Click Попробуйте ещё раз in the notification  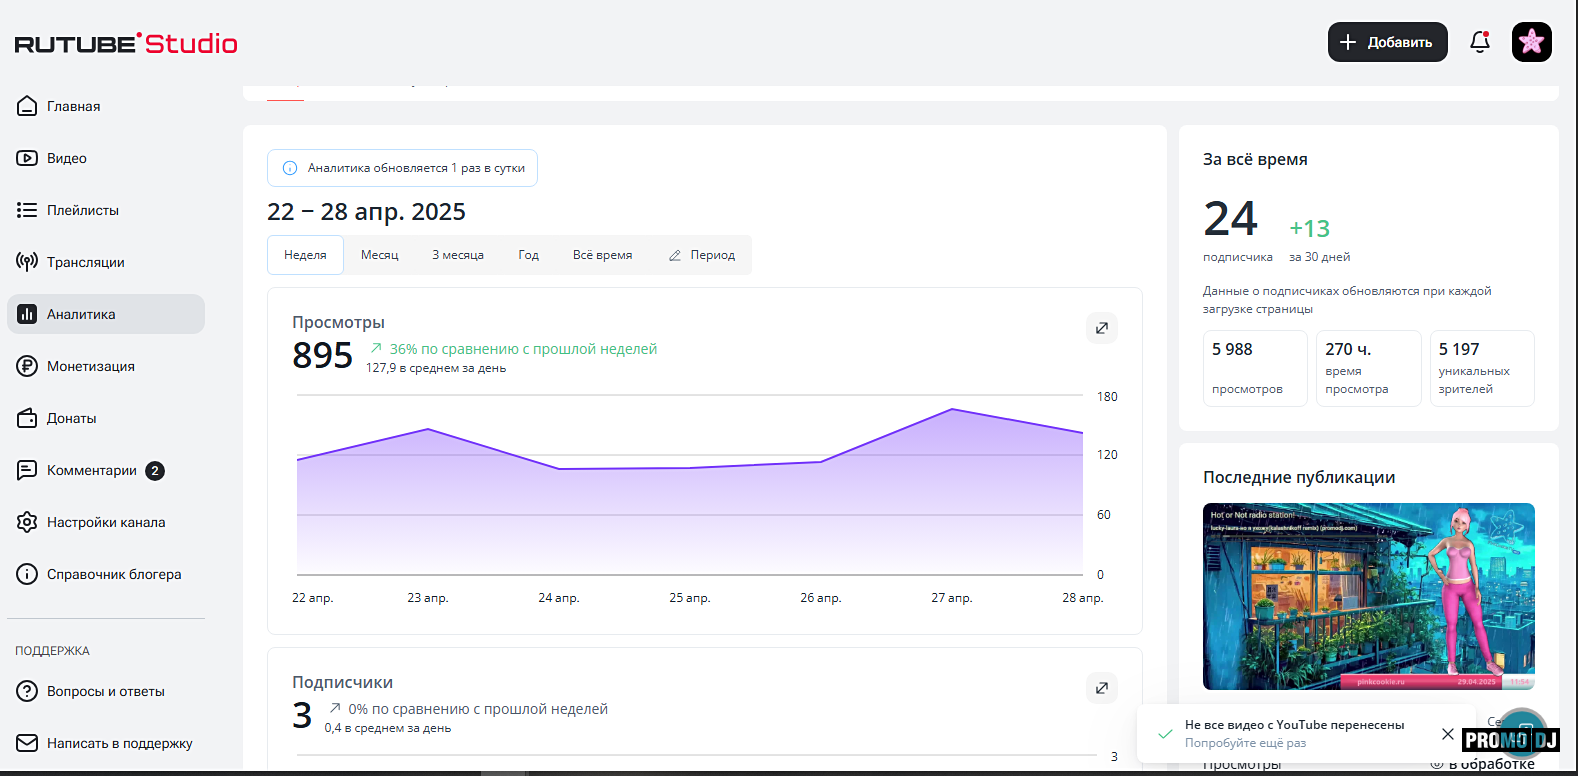[1245, 743]
